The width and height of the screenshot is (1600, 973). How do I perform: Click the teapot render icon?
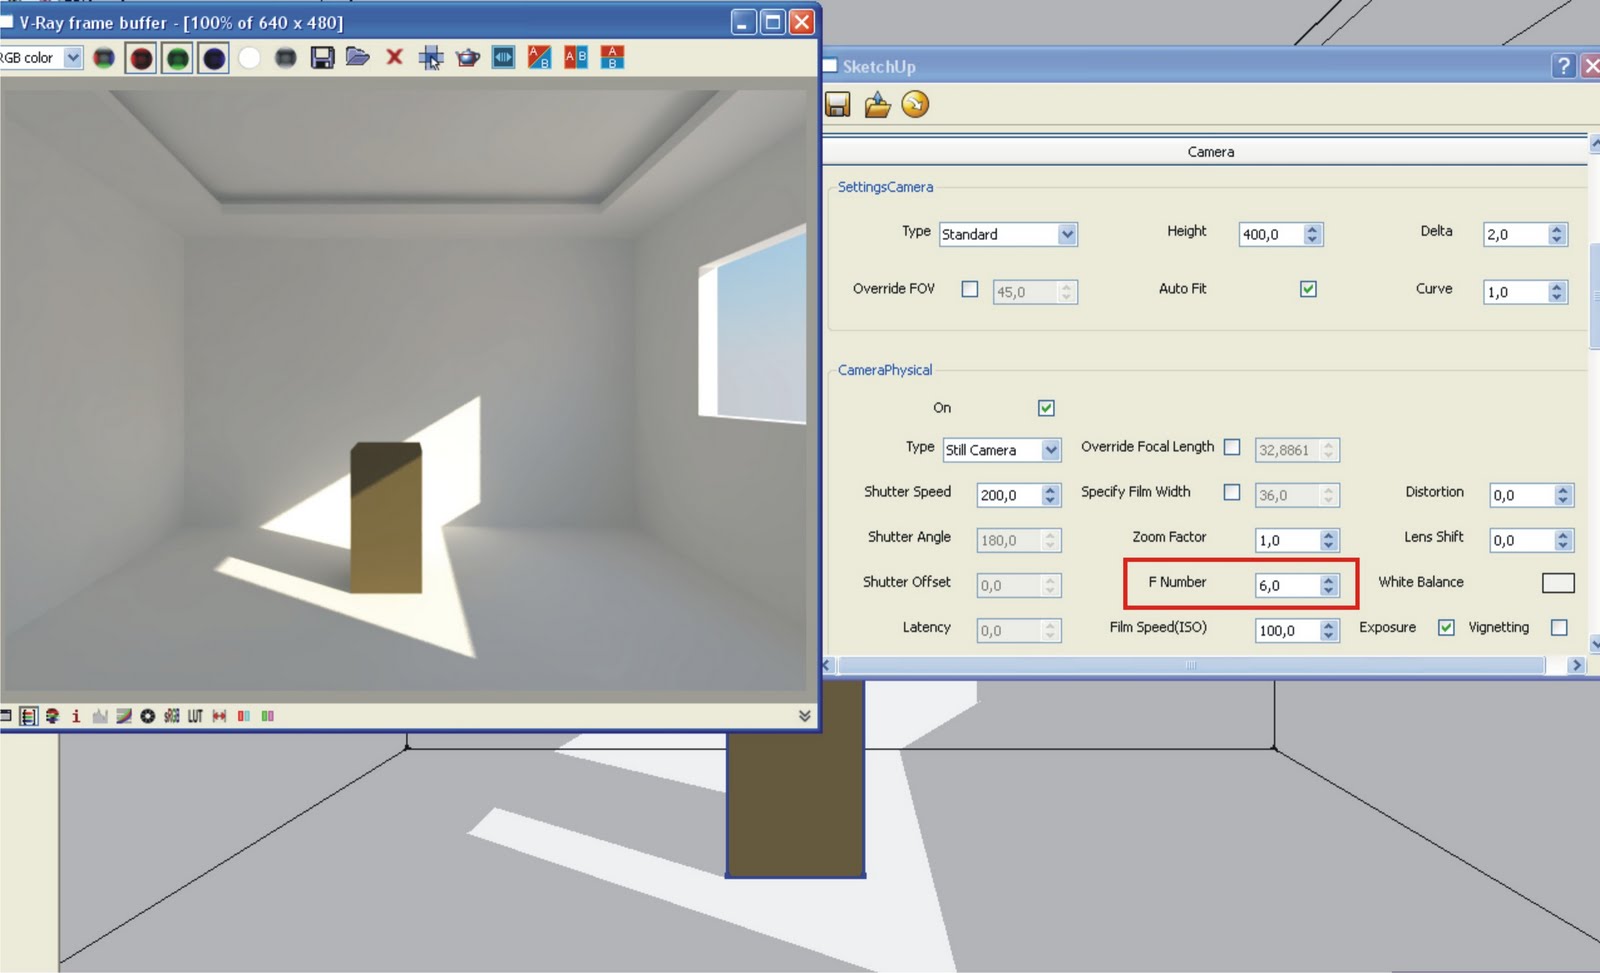click(x=467, y=58)
